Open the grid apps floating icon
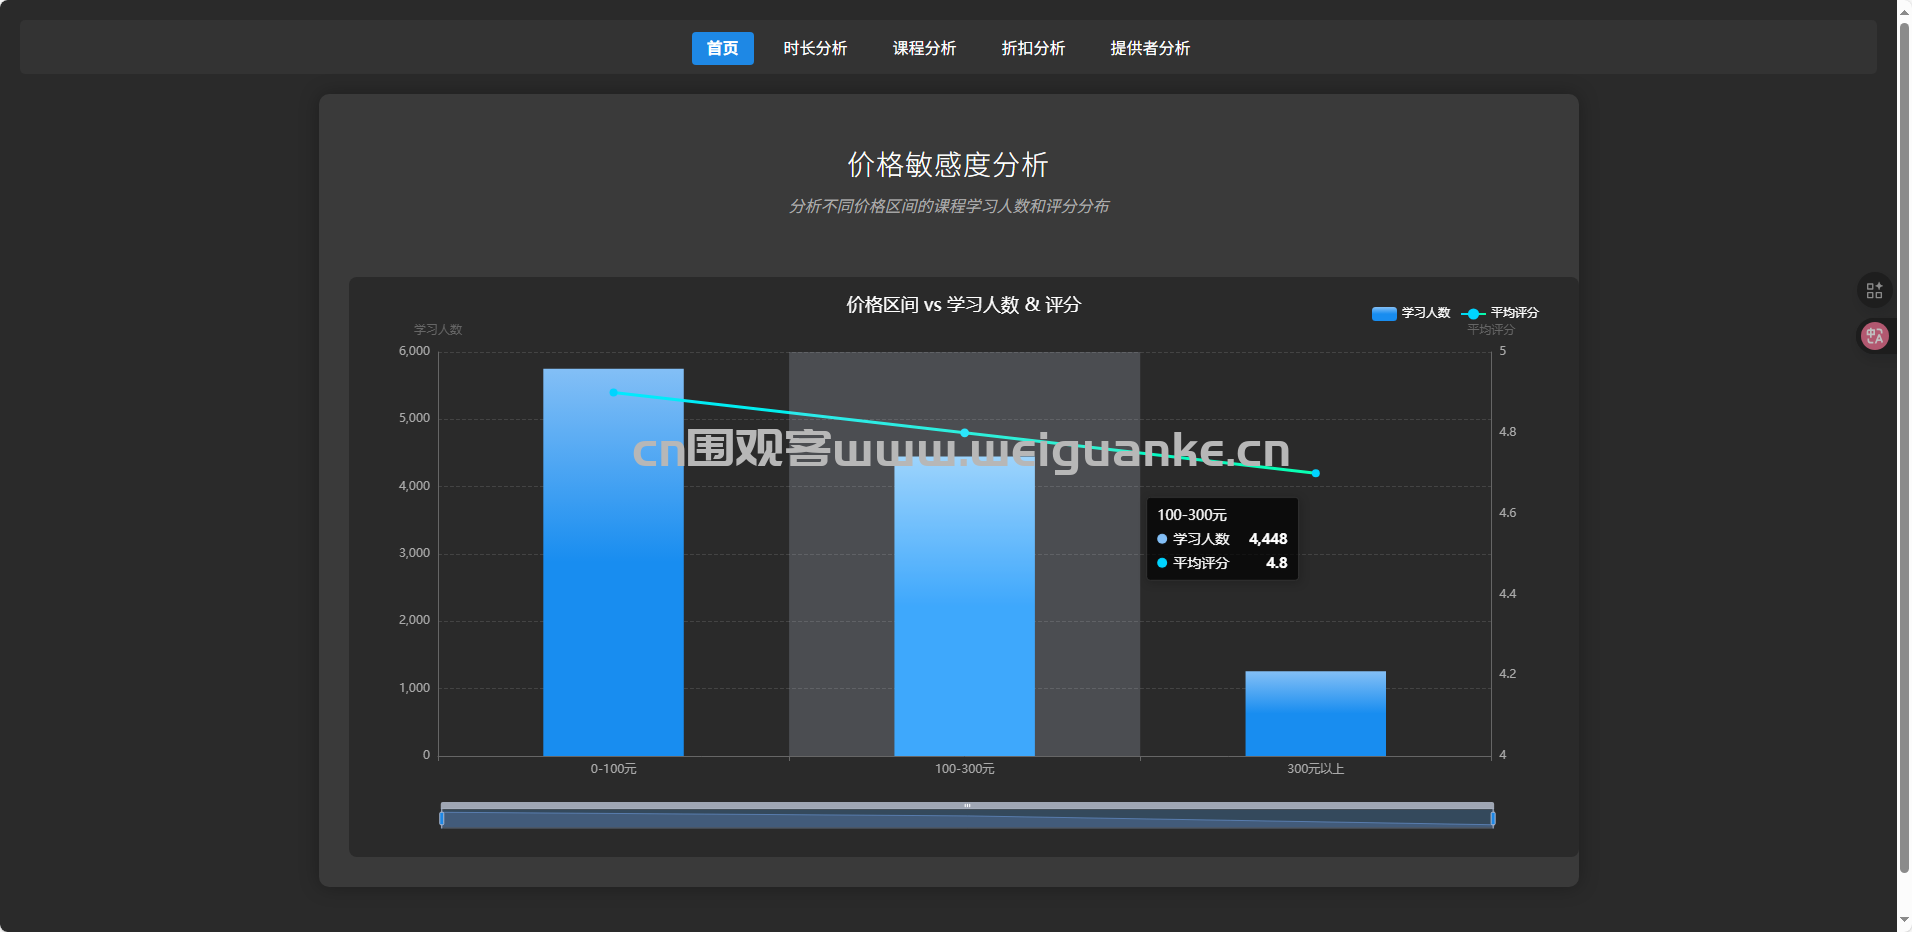 pyautogui.click(x=1874, y=290)
